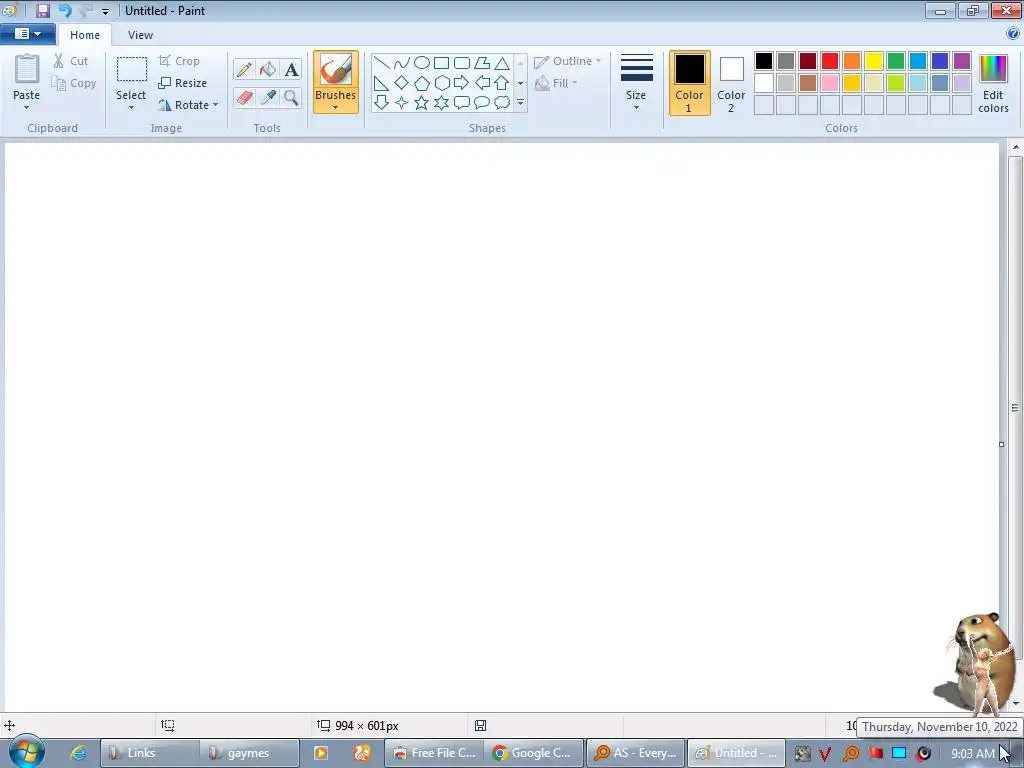Choose the Pentagon shape
This screenshot has height=768, width=1024.
point(422,83)
